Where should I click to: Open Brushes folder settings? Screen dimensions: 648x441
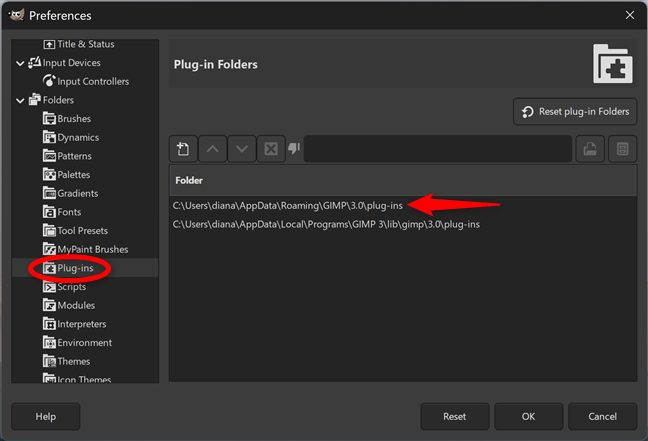click(67, 119)
